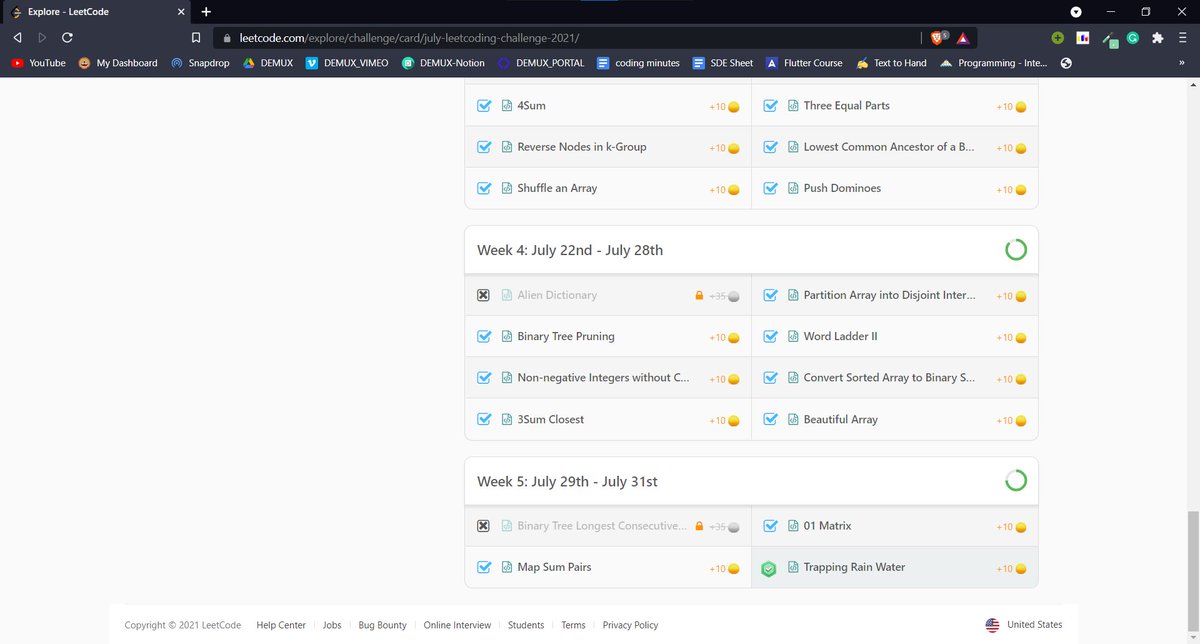Click the gold coin next to Shuffle an Array
The image size is (1200, 644).
[x=733, y=190]
